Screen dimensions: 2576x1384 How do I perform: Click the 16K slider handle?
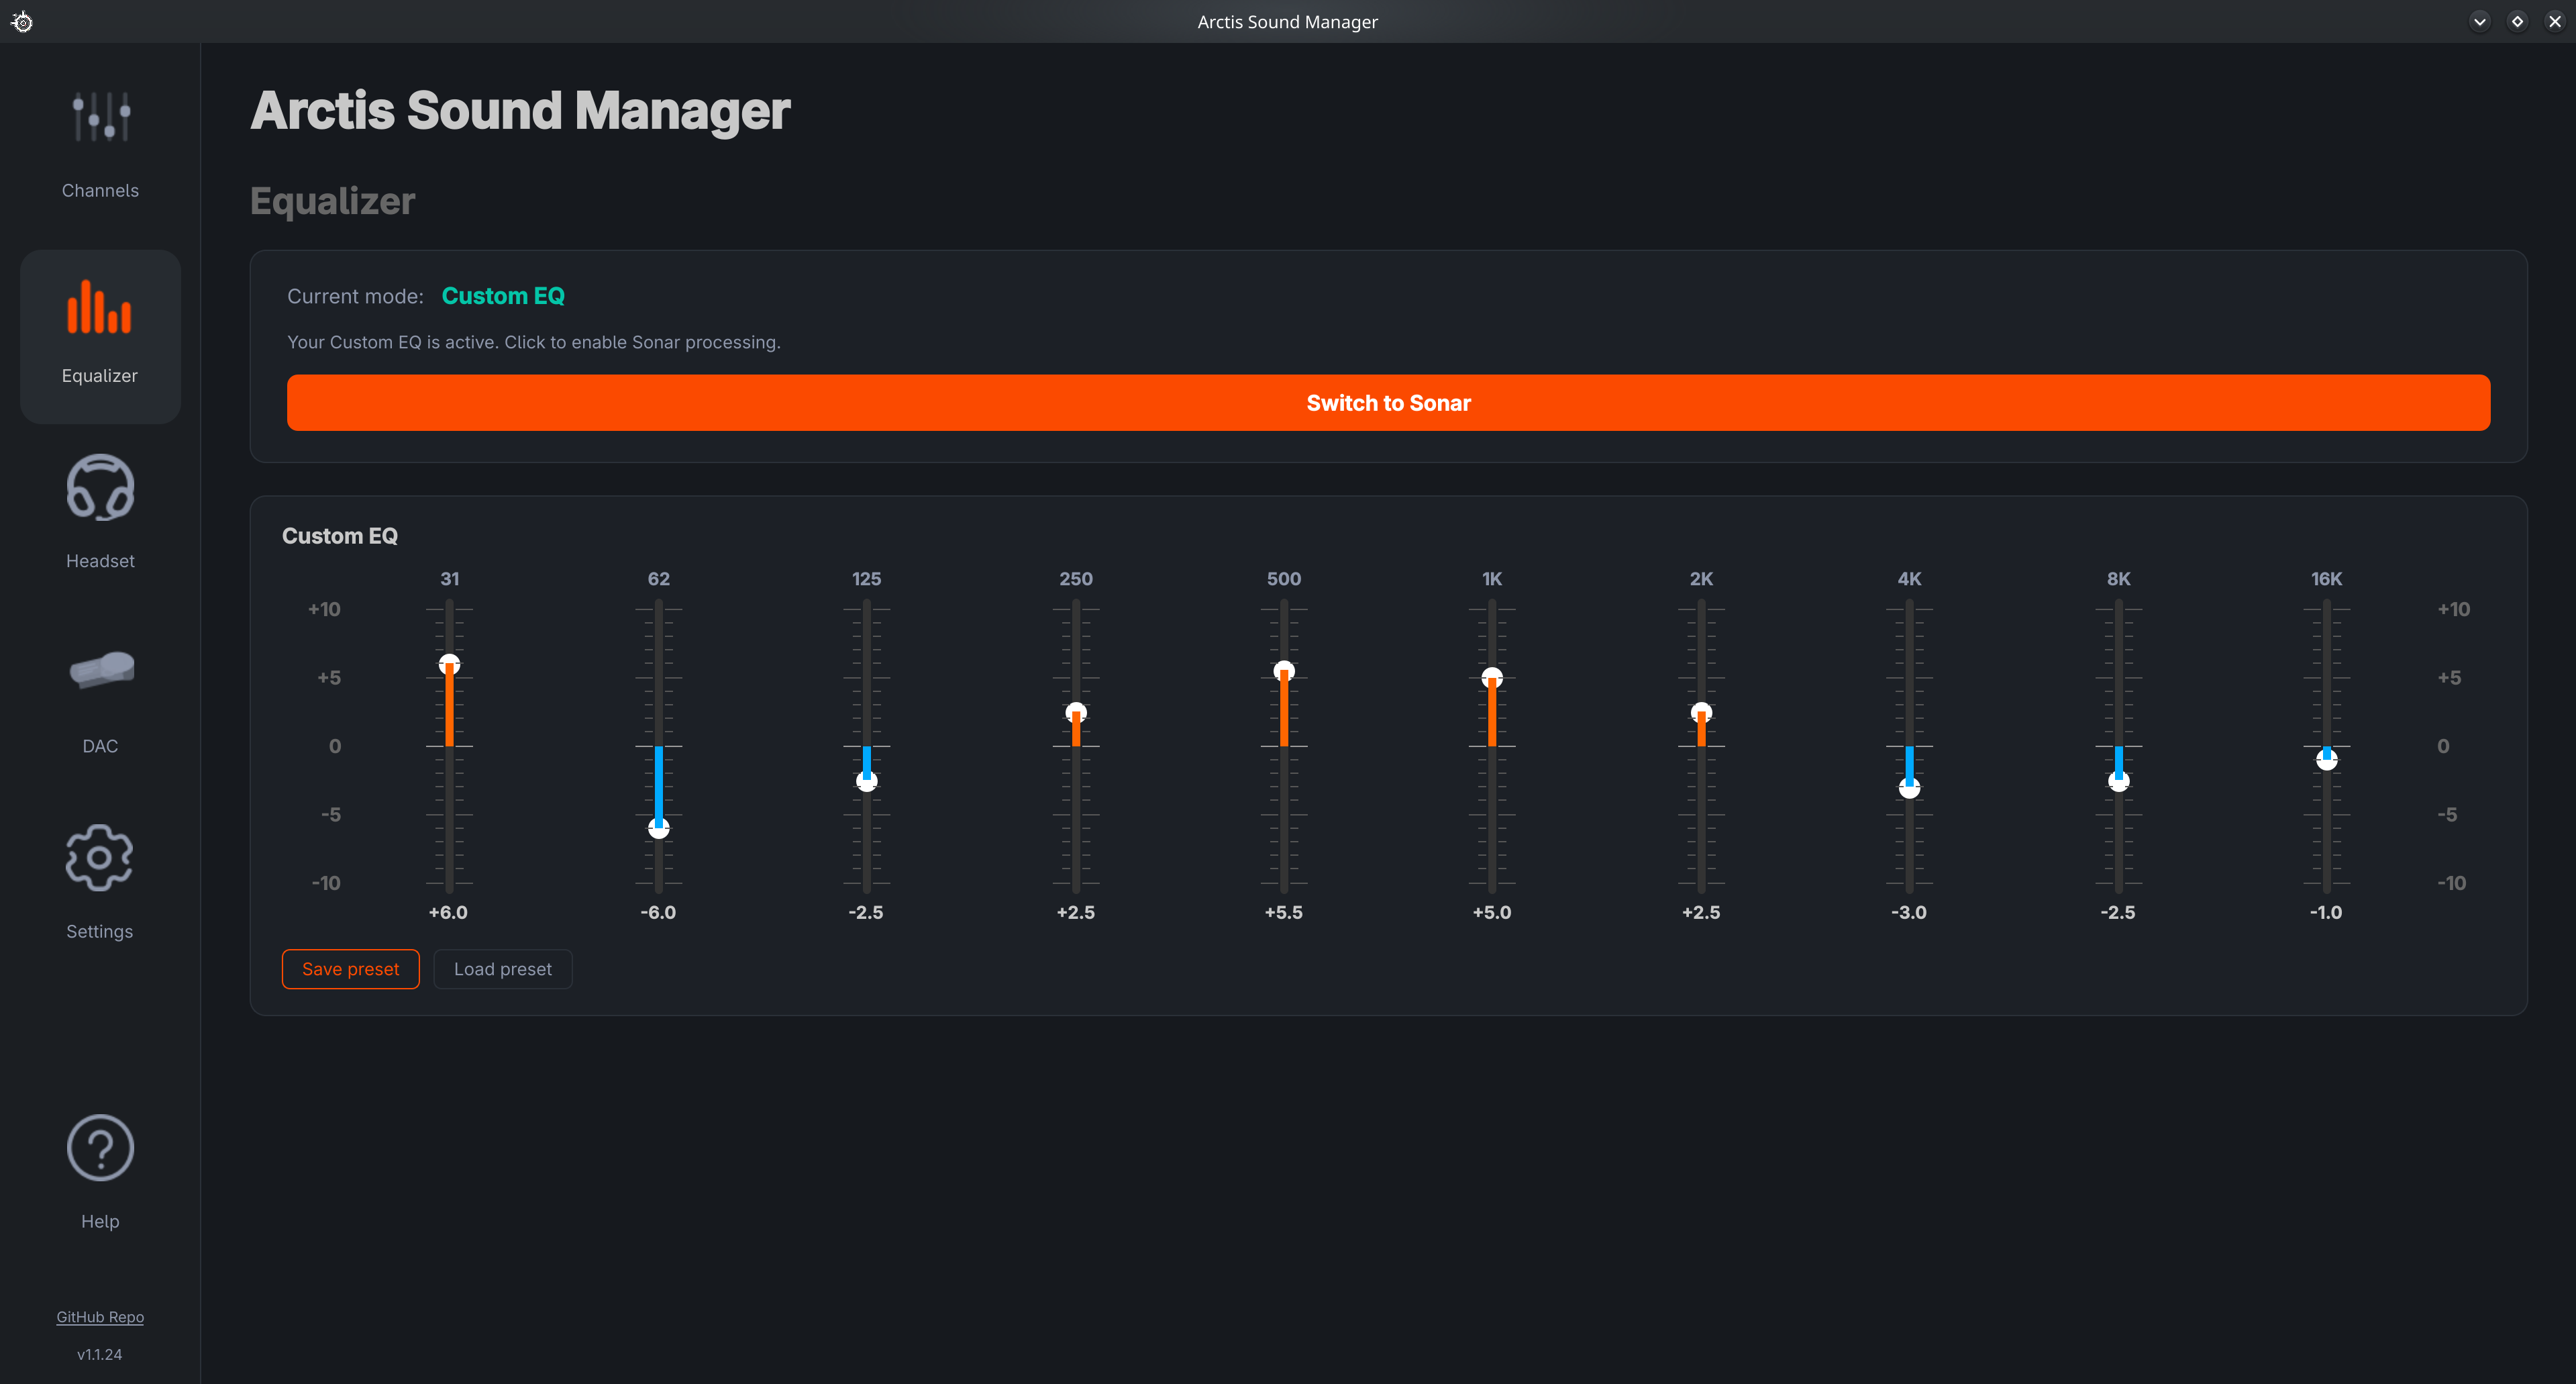pyautogui.click(x=2327, y=760)
